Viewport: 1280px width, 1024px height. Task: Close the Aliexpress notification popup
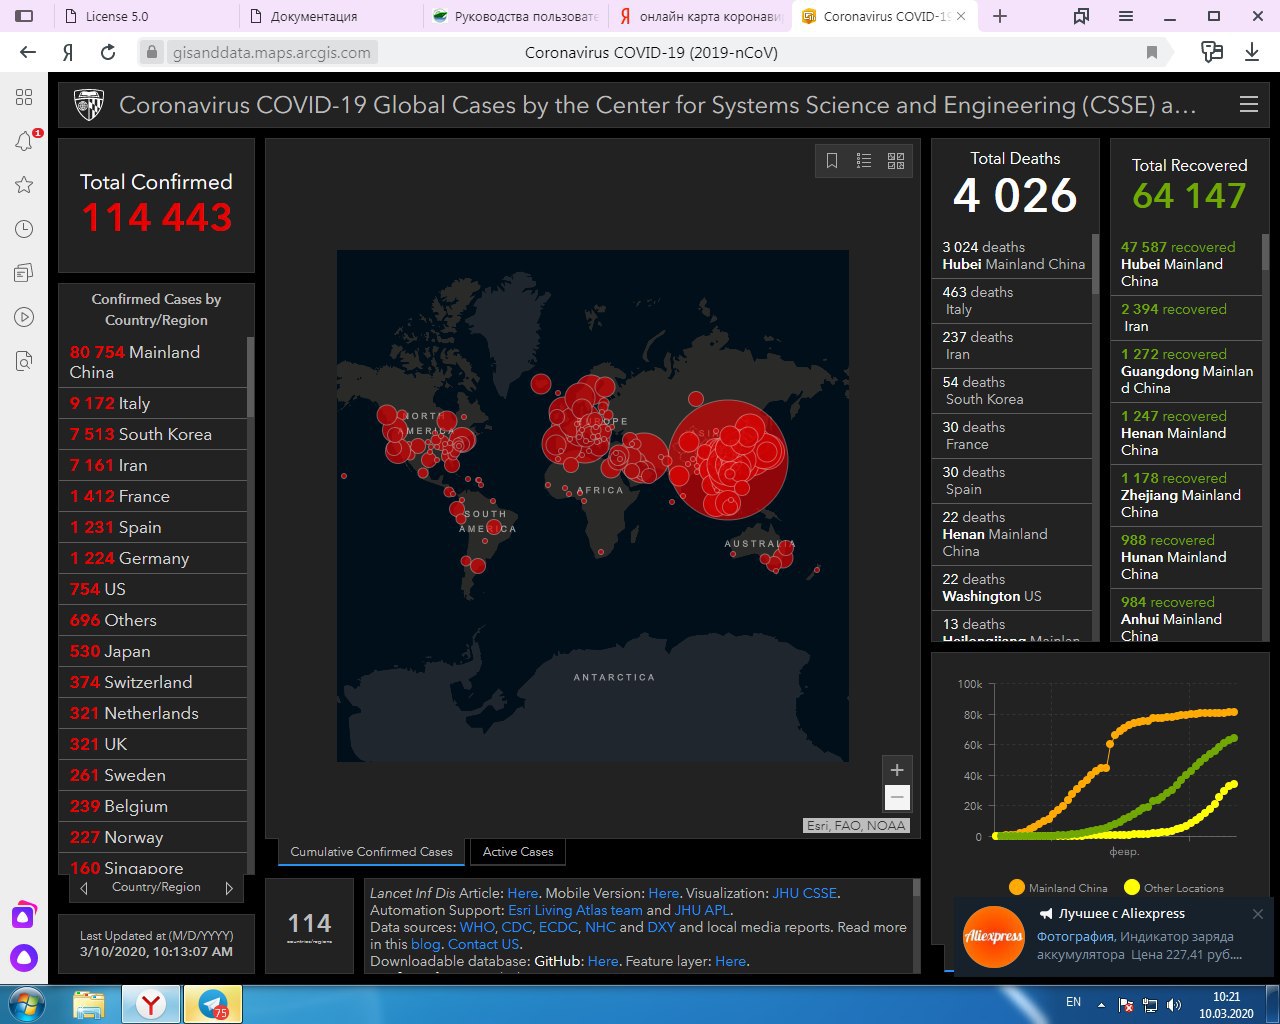1257,914
